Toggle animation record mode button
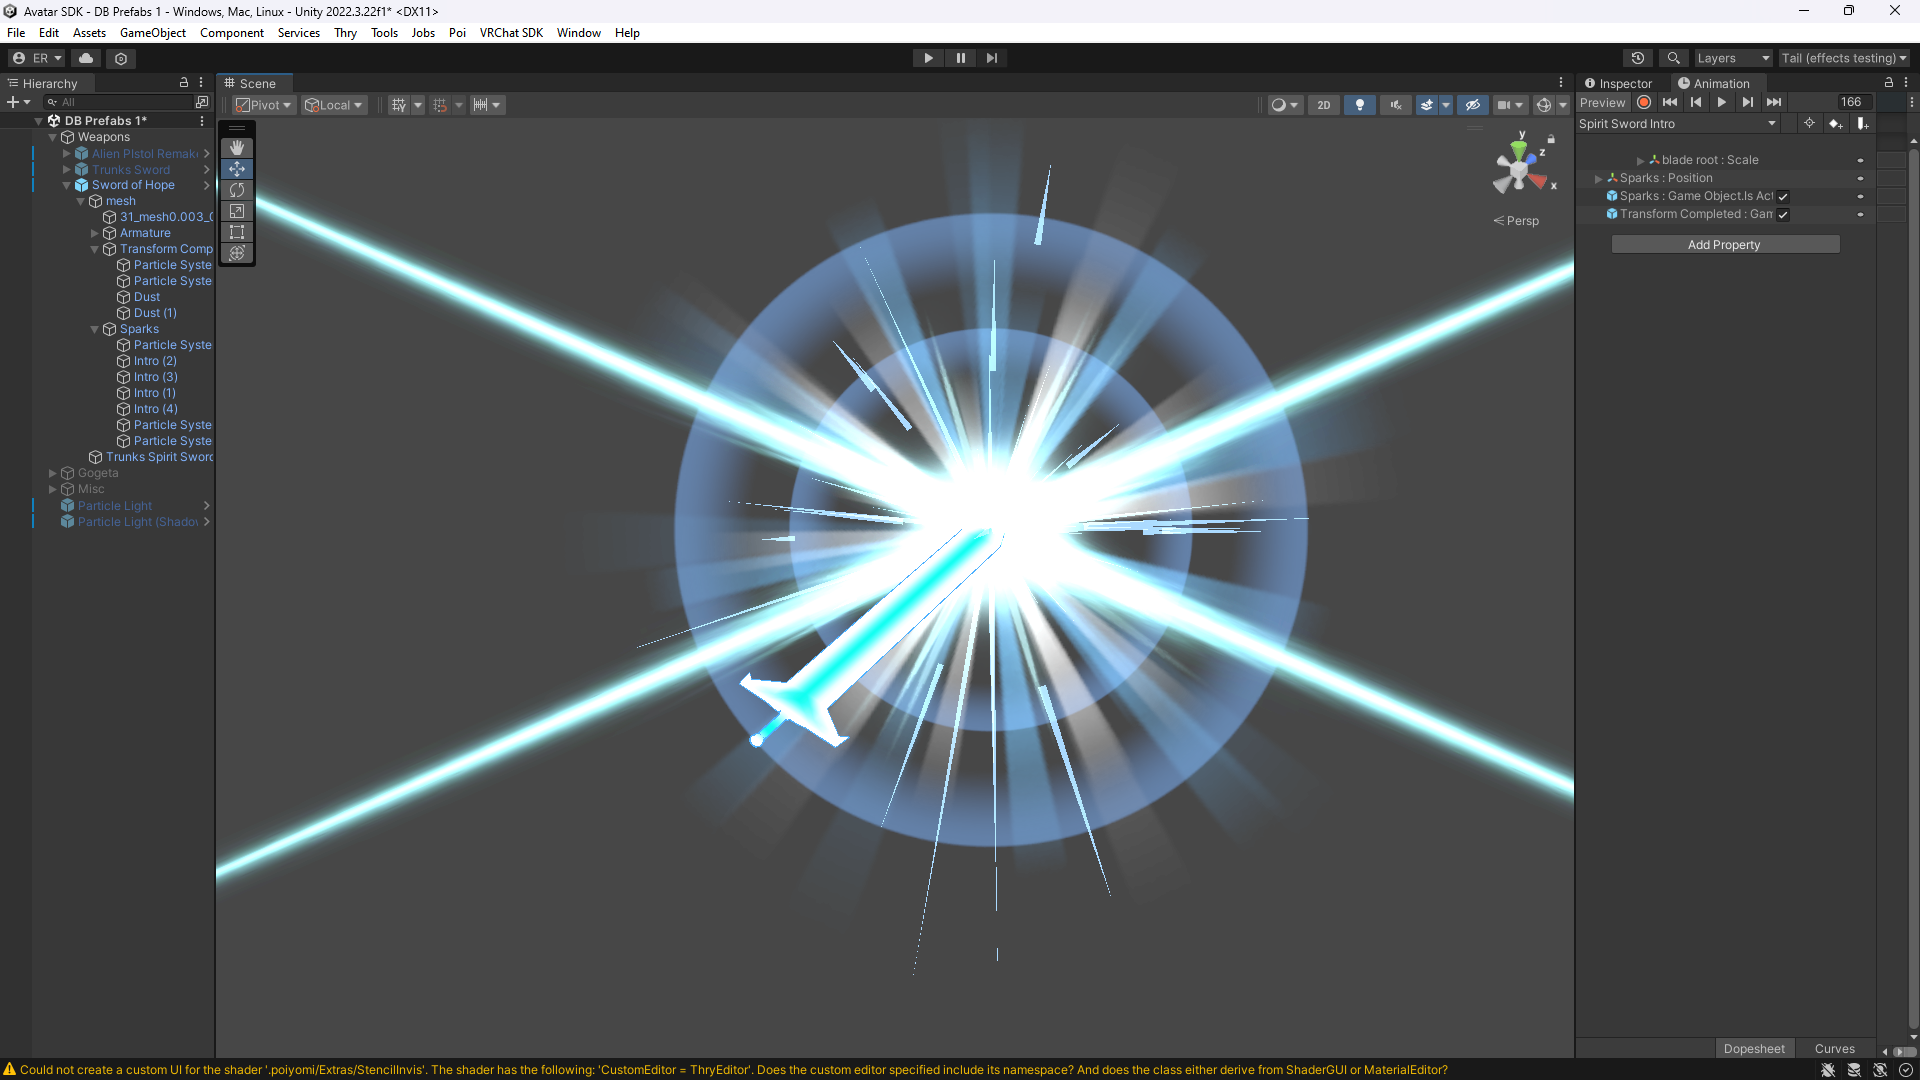 coord(1644,103)
